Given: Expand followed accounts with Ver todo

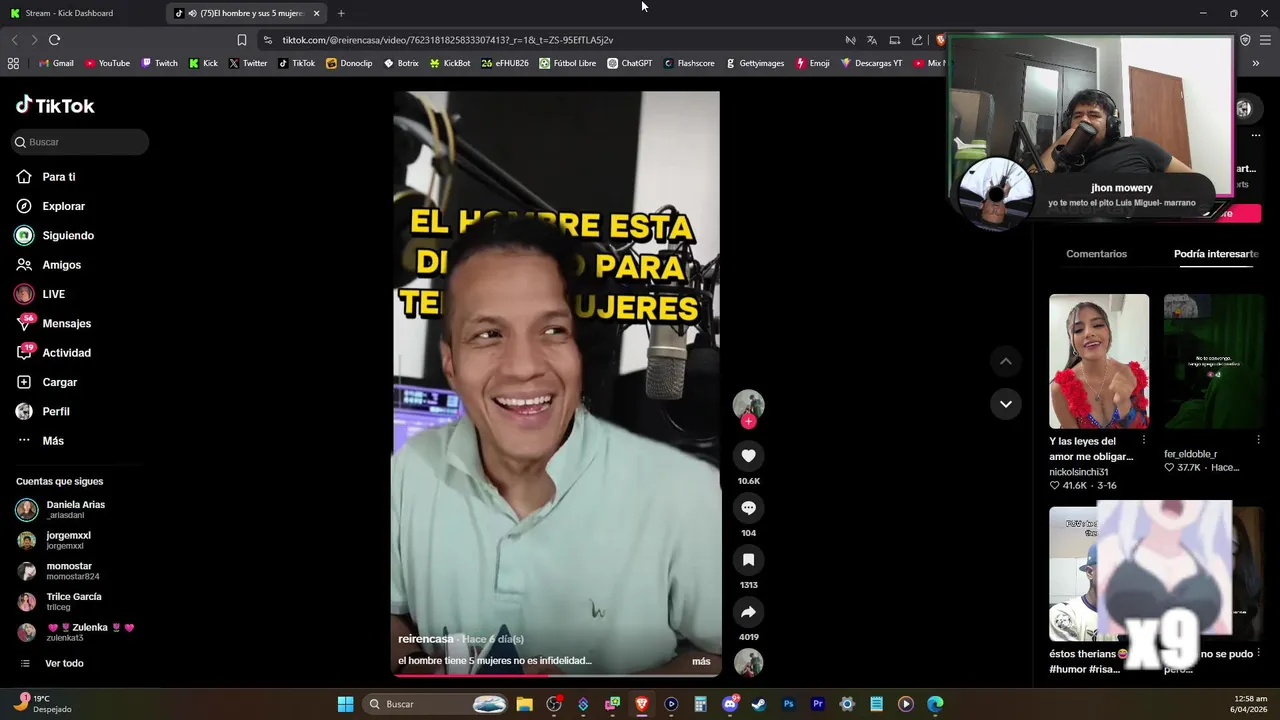Looking at the screenshot, I should [64, 663].
